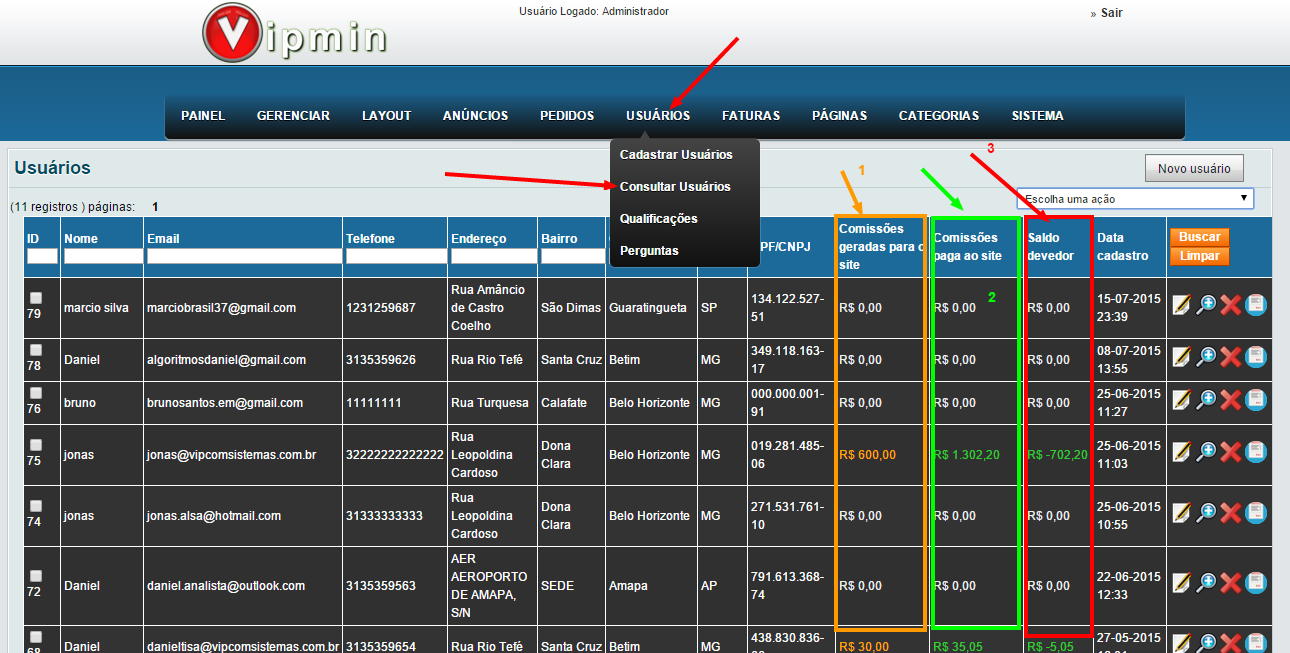This screenshot has height=653, width=1290.
Task: Edit user marcio silva with the pencil icon
Action: pos(1181,305)
